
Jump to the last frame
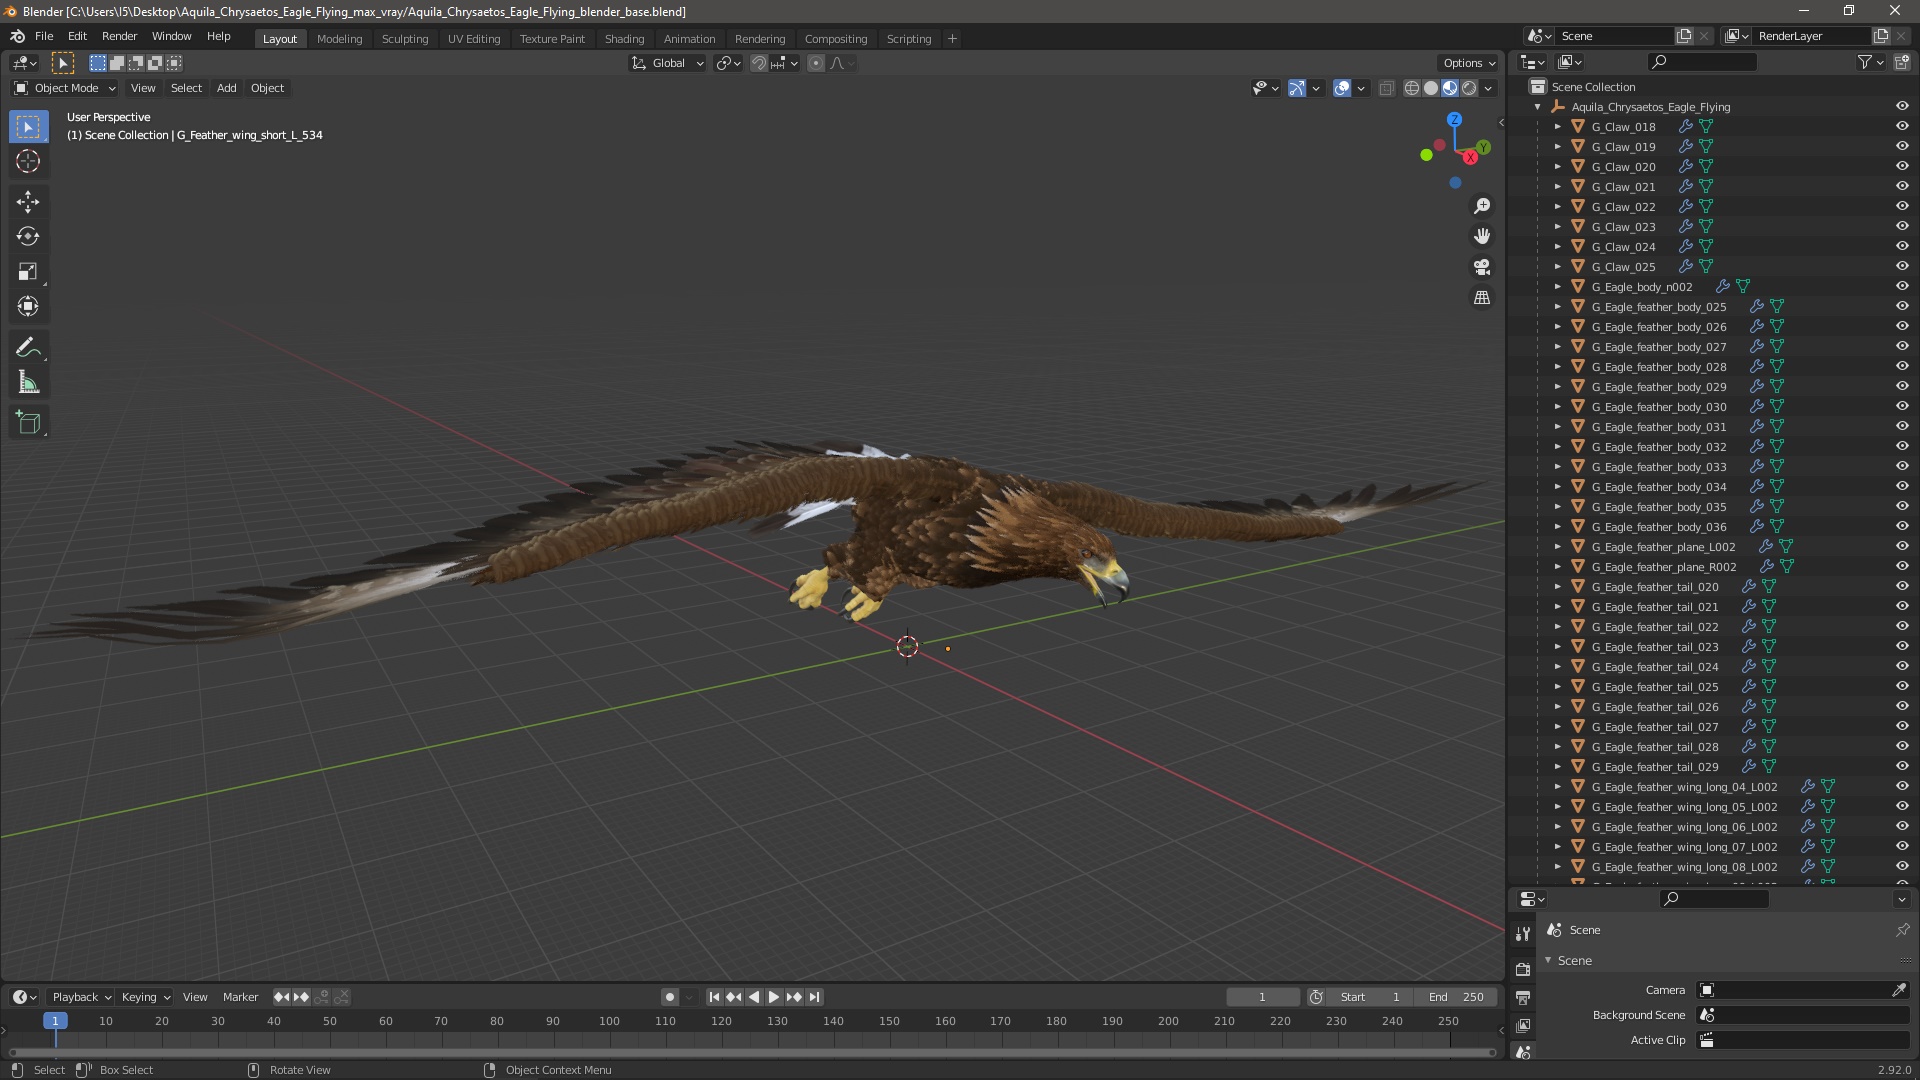point(814,997)
